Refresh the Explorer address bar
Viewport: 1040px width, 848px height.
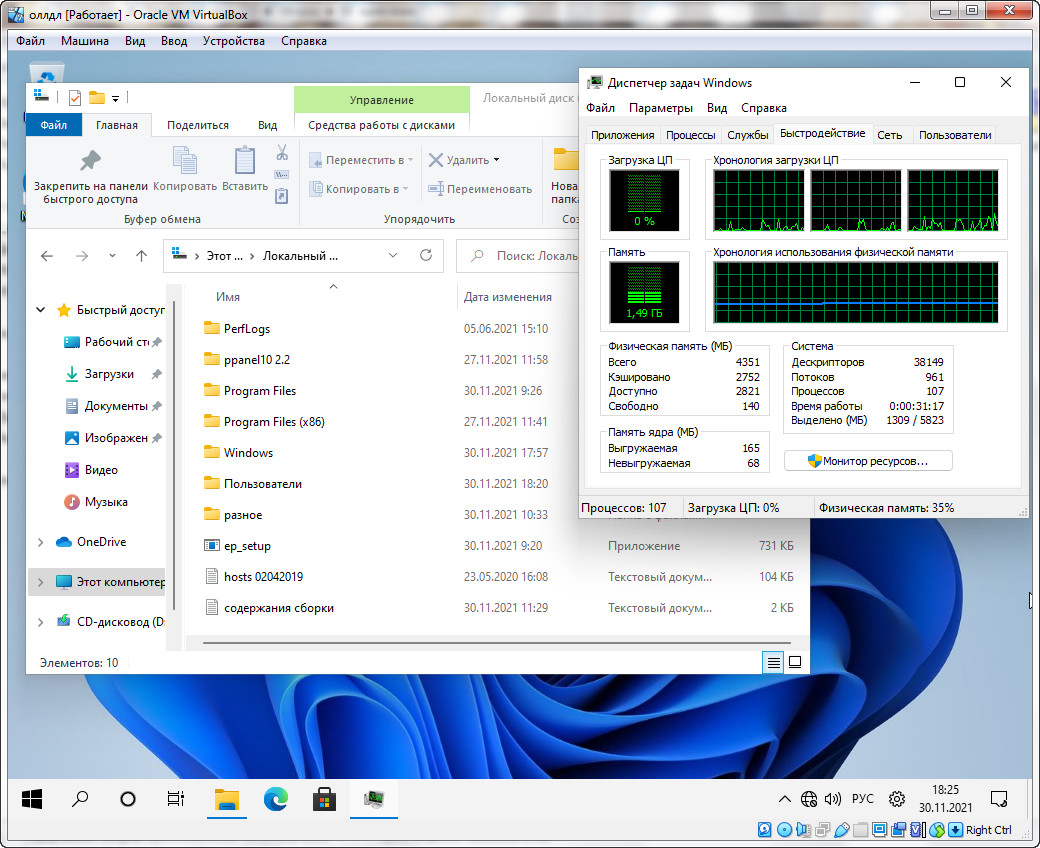426,255
